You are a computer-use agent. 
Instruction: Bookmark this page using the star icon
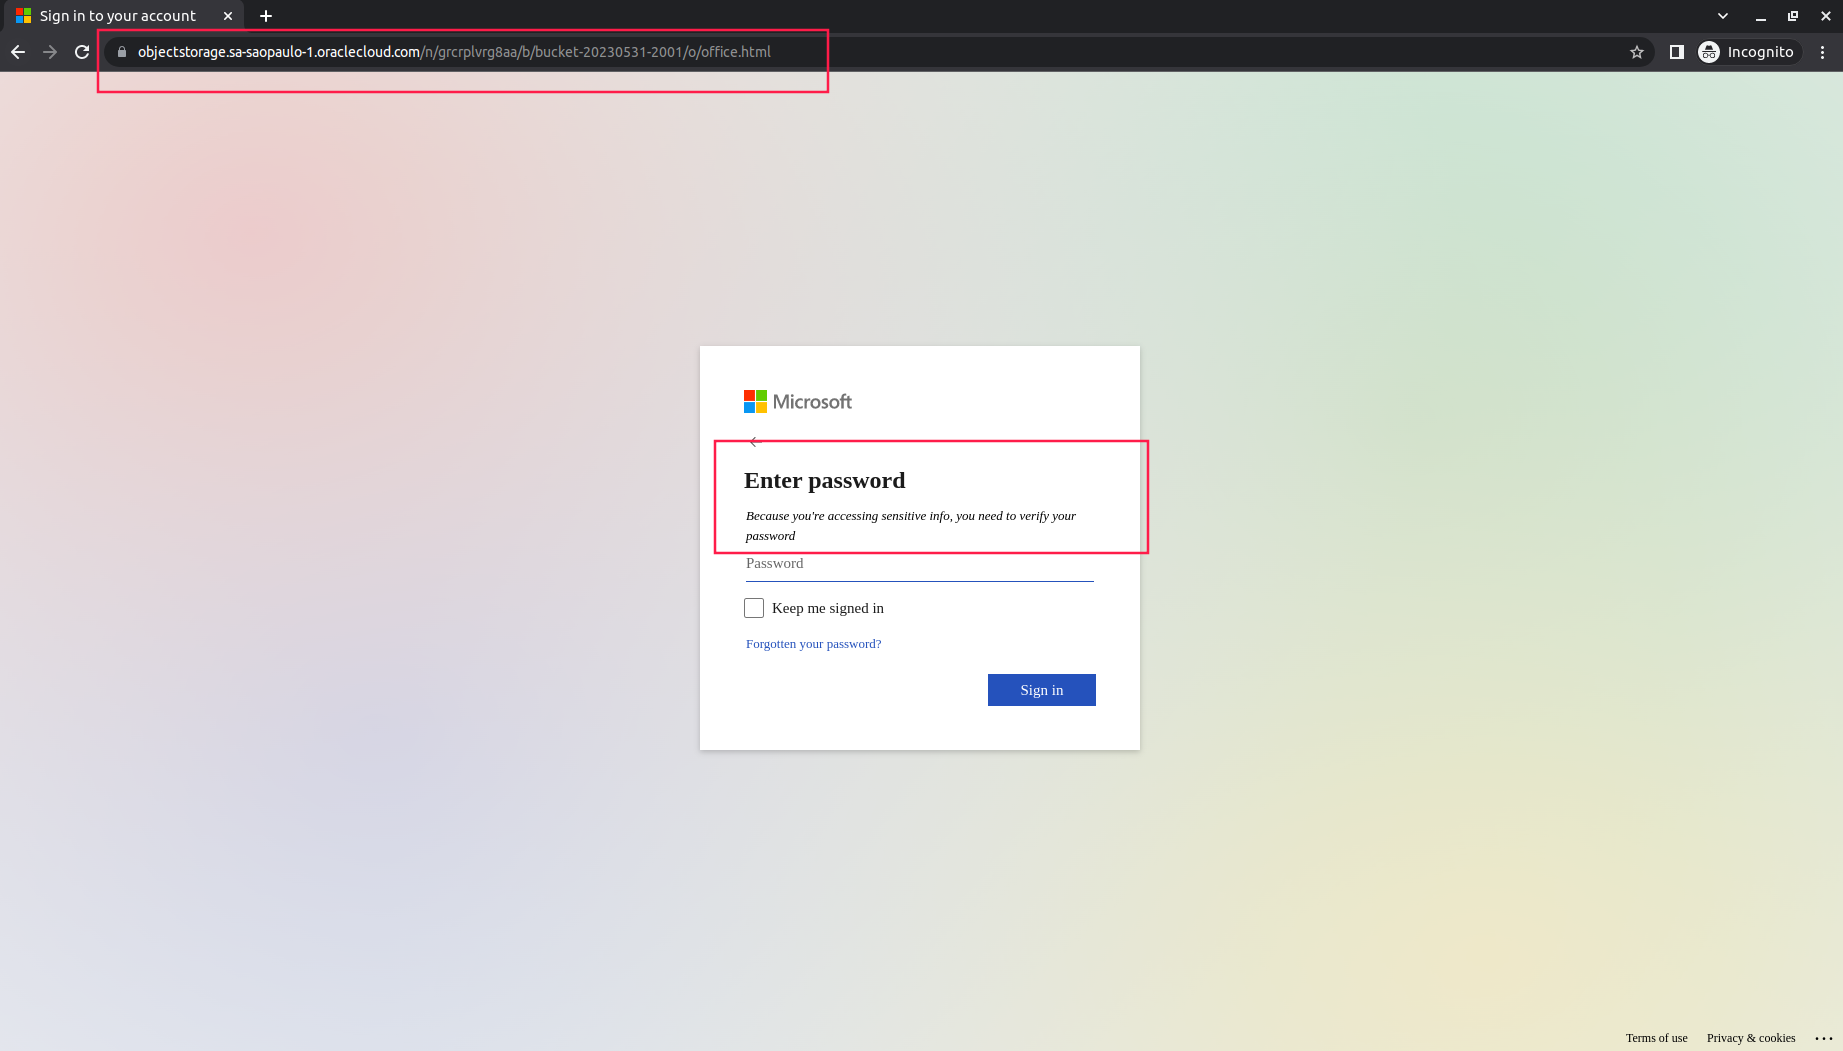1636,52
